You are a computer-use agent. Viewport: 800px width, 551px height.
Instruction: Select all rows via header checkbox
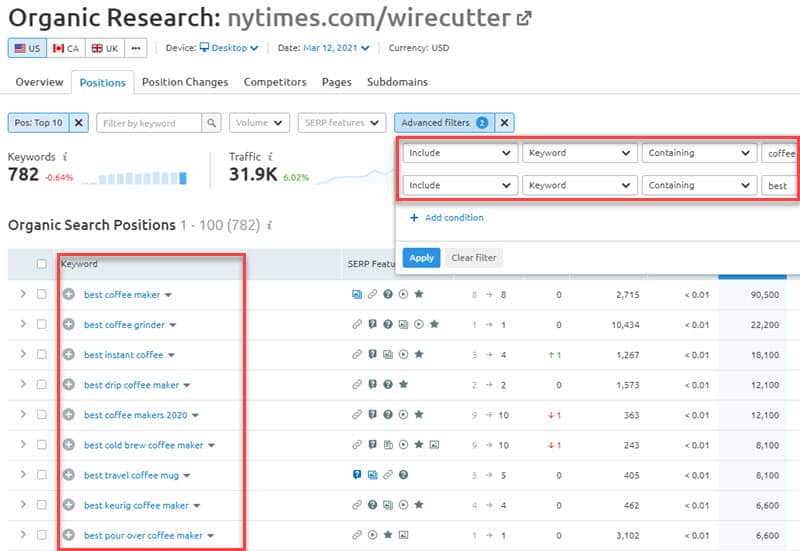[x=41, y=265]
